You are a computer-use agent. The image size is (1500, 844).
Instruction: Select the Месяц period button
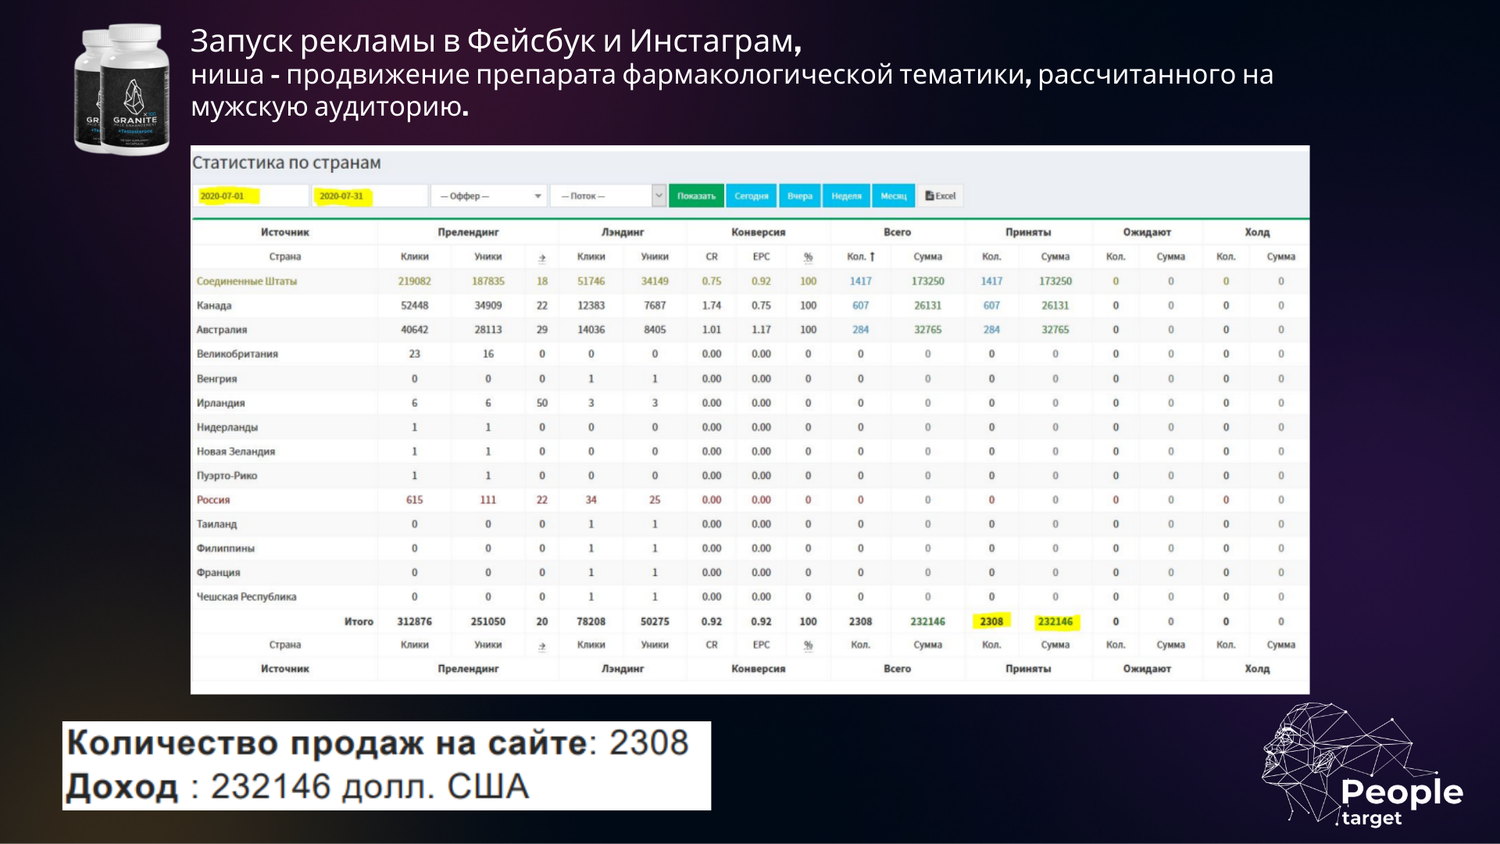tap(894, 196)
